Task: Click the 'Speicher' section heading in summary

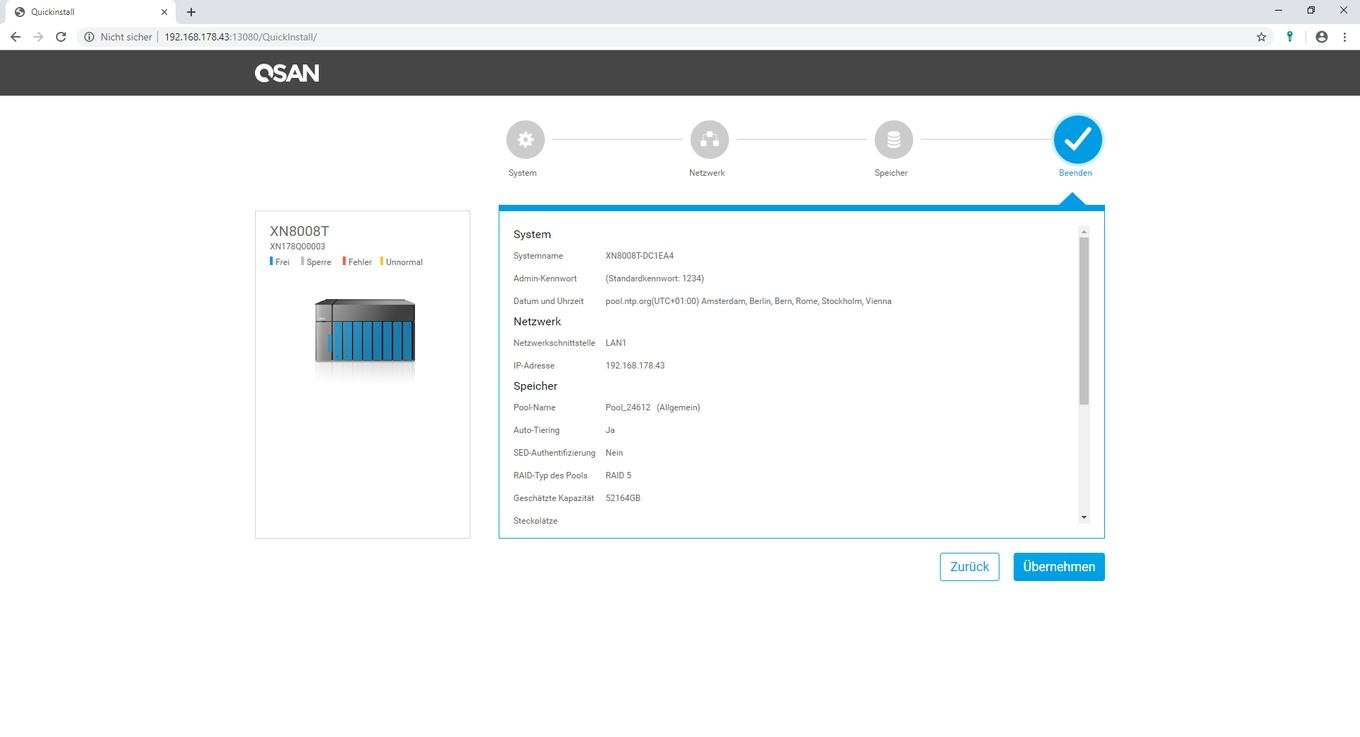Action: pyautogui.click(x=535, y=386)
